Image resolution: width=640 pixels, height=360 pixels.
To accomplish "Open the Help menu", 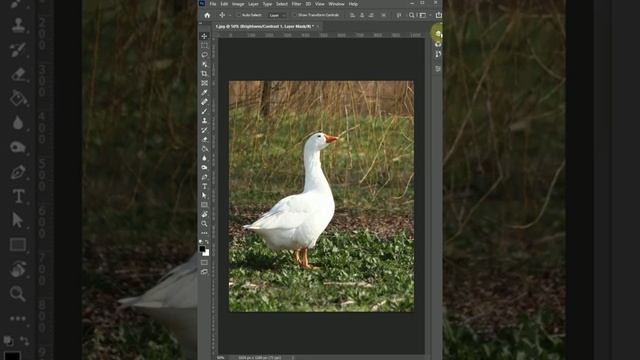I will (x=353, y=4).
